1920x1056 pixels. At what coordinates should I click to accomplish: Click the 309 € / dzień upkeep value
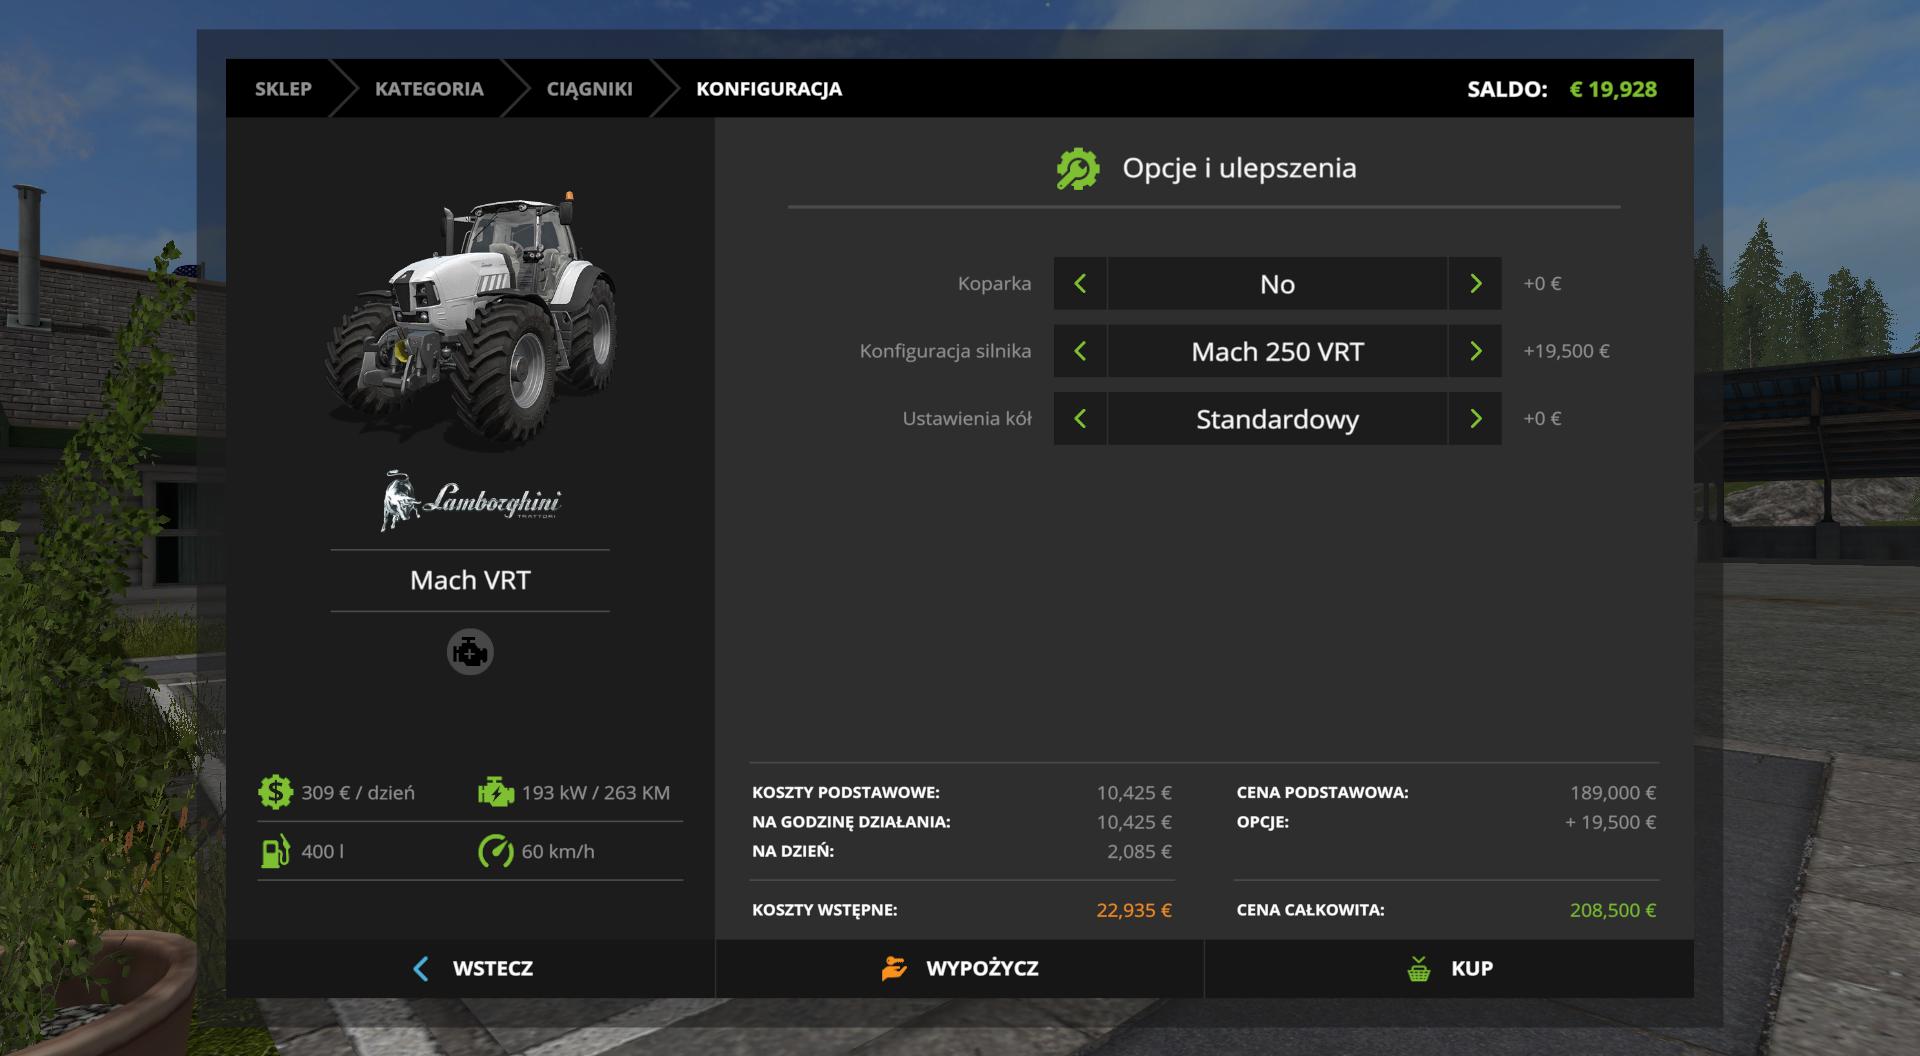[357, 792]
